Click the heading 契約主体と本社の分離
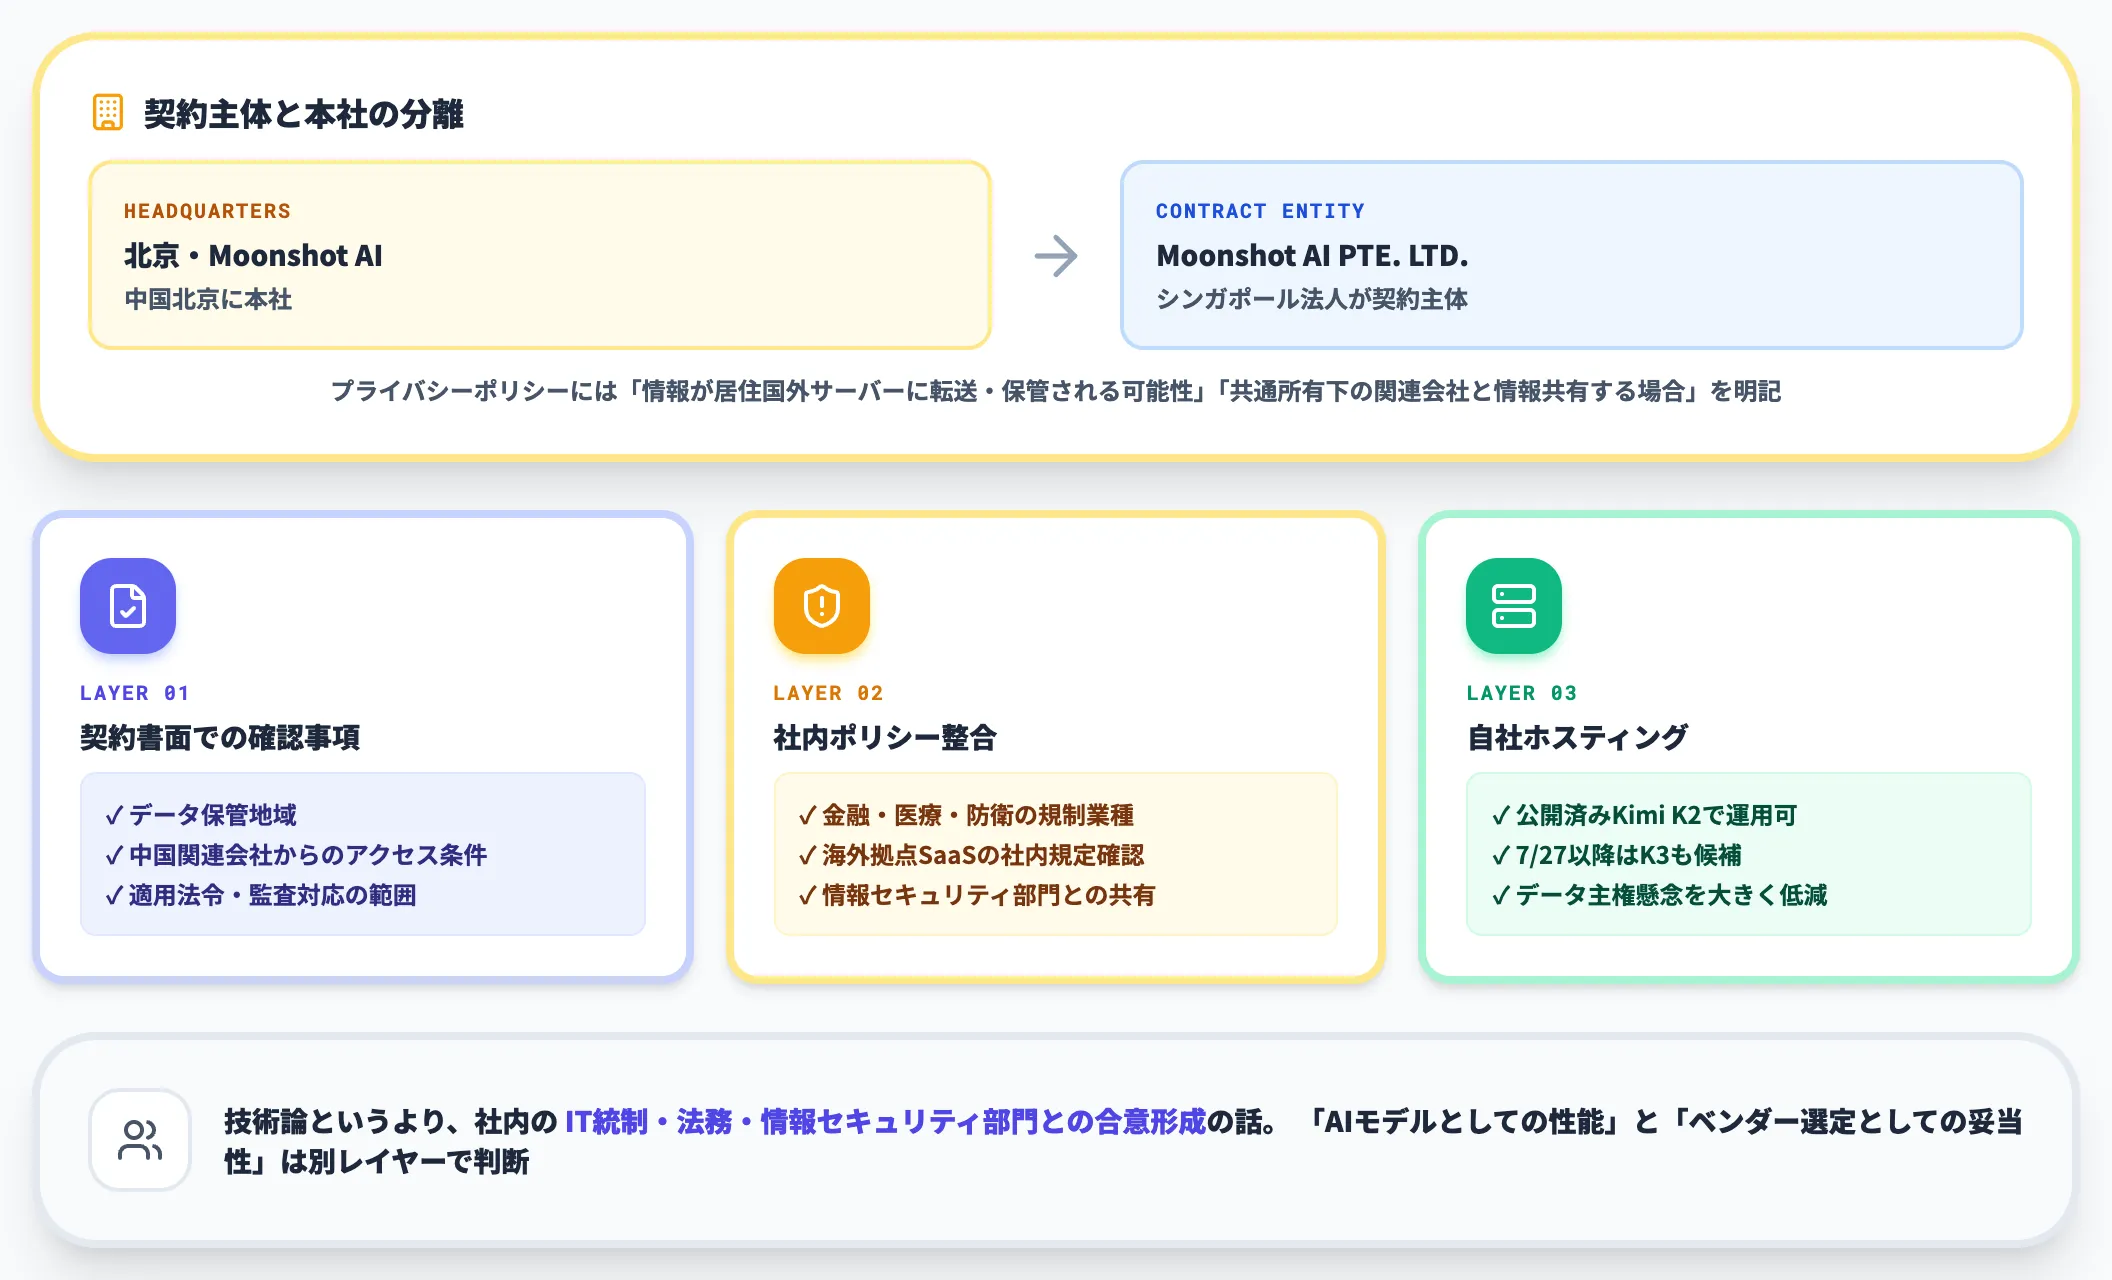2112x1280 pixels. click(x=304, y=114)
